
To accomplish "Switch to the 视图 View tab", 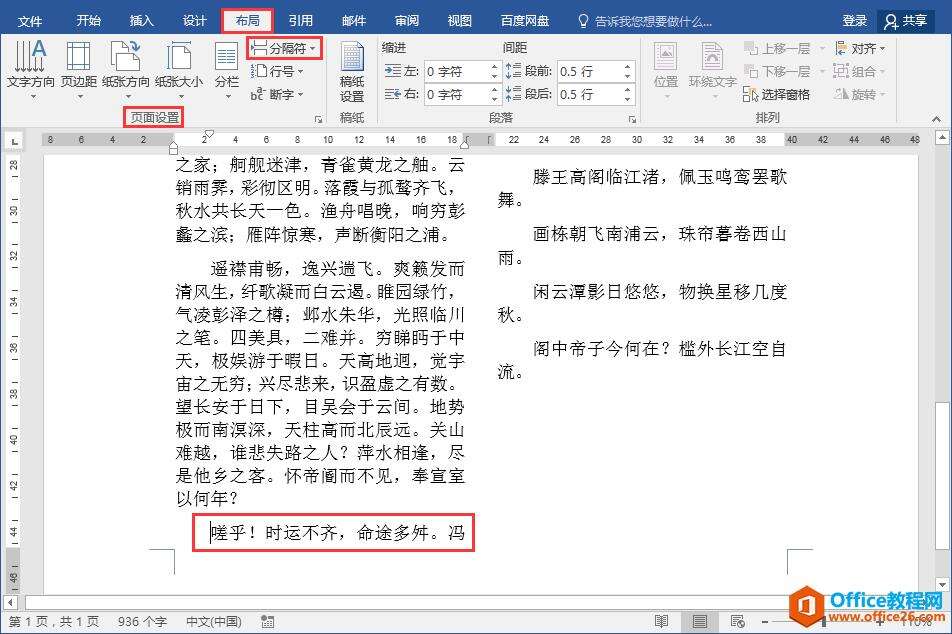I will coord(459,21).
